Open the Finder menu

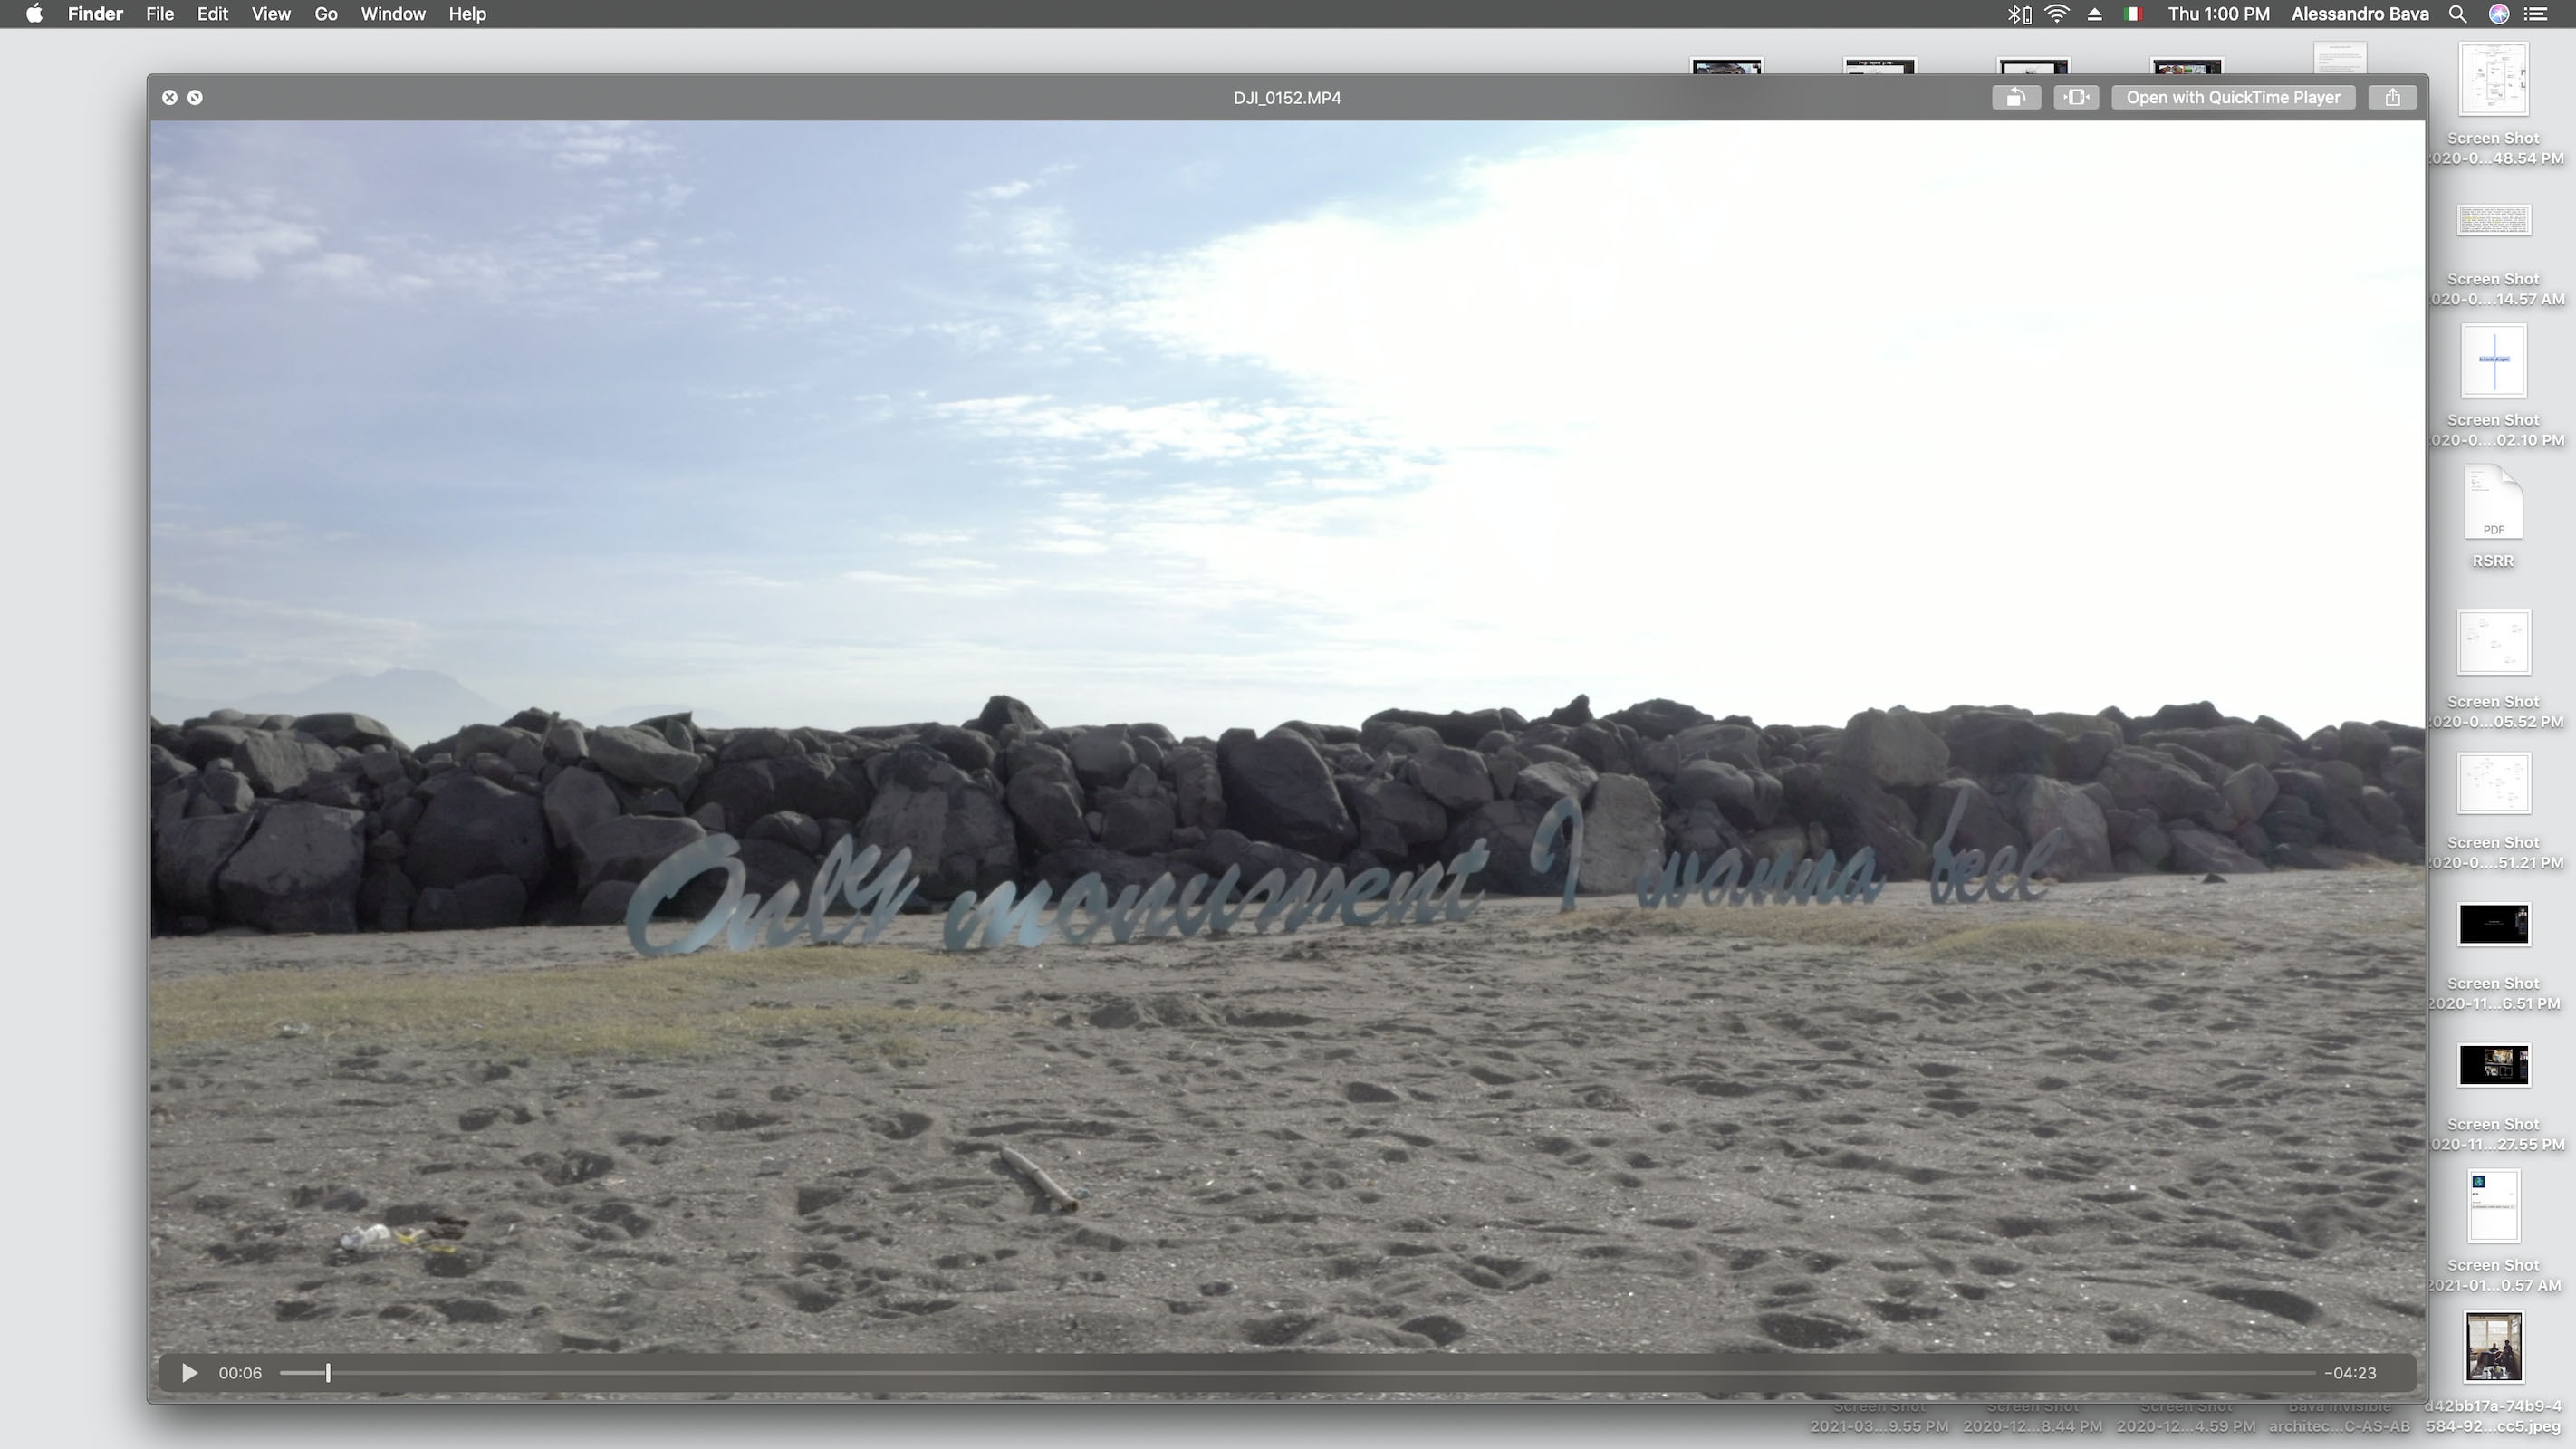click(95, 14)
